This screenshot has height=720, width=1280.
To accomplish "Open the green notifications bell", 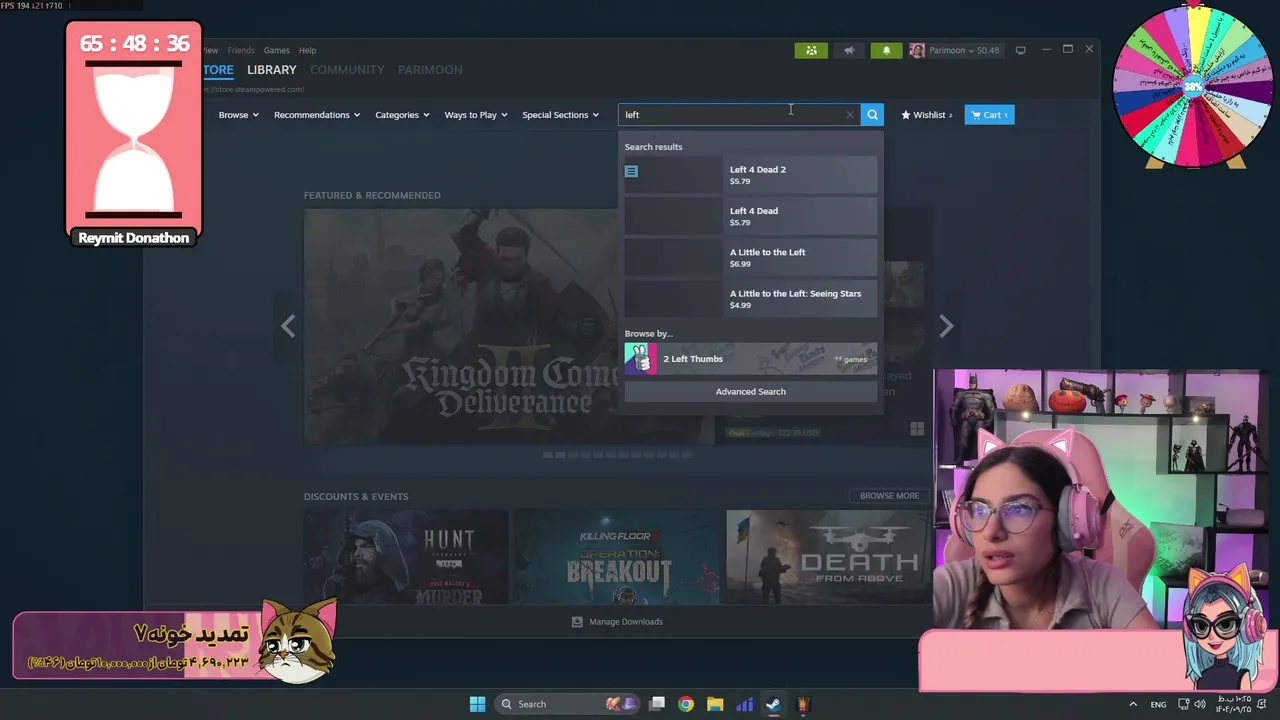I will pos(886,50).
